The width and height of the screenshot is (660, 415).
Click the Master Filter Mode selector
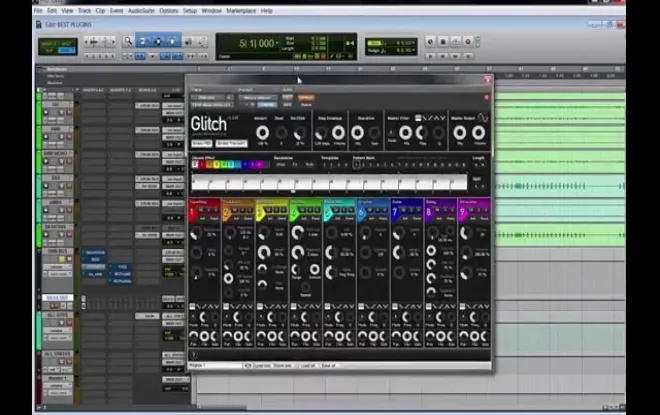pyautogui.click(x=391, y=133)
